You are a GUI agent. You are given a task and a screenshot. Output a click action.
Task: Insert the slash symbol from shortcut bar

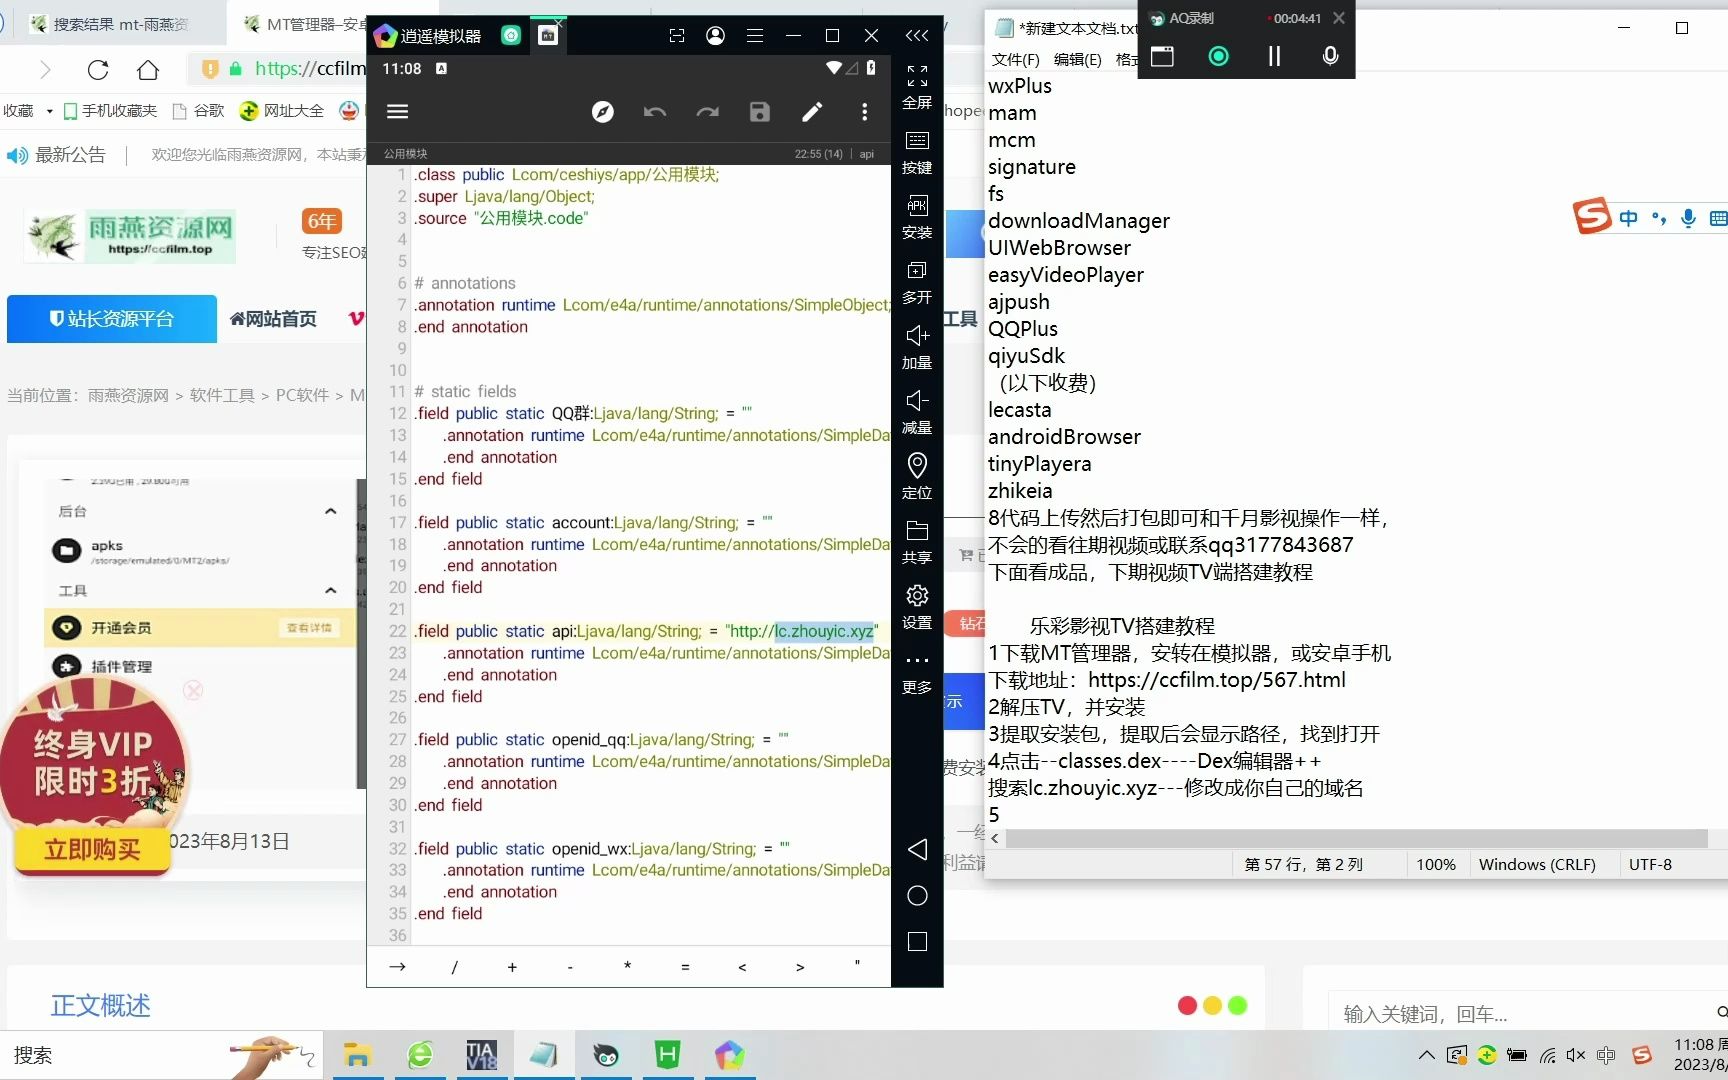pos(454,967)
